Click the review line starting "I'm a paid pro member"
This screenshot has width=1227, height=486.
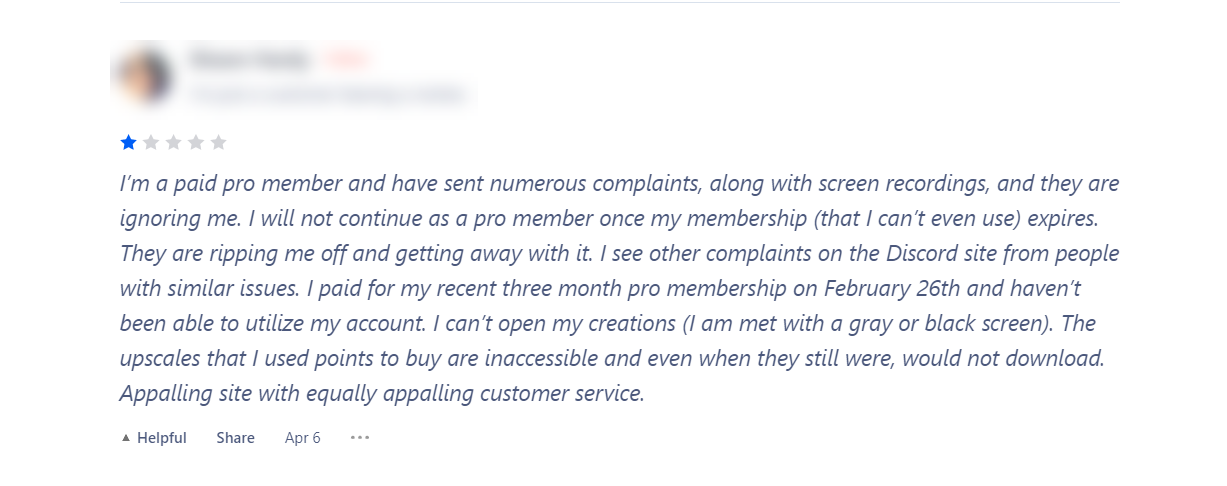pyautogui.click(x=619, y=184)
